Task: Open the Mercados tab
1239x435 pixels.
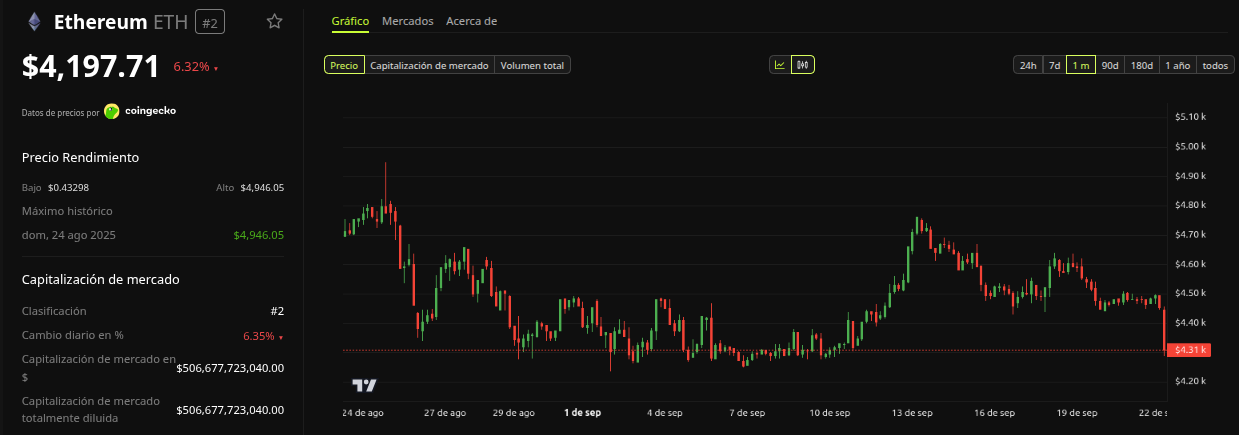Action: pos(408,21)
